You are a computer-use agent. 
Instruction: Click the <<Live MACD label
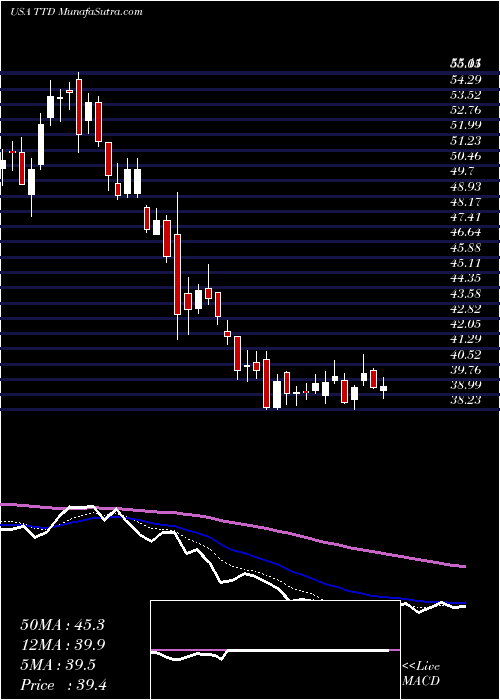(421, 674)
